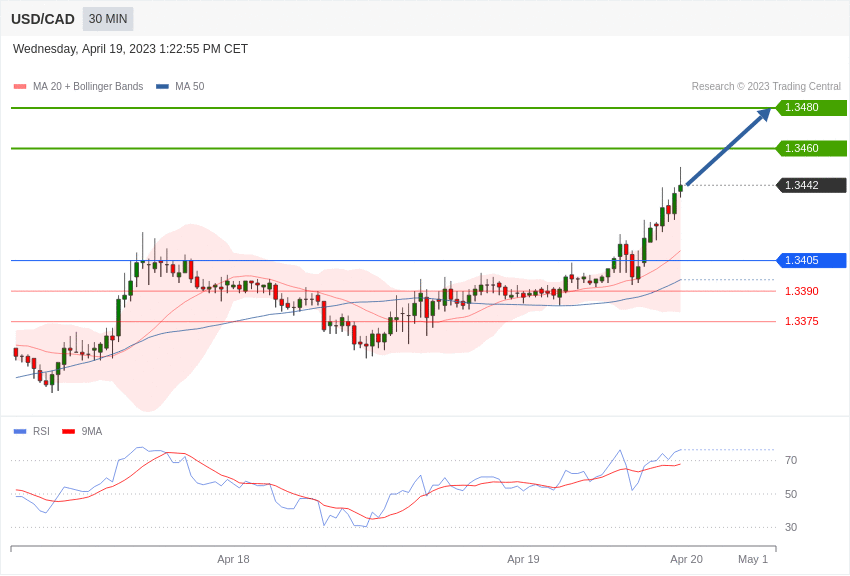850x576 pixels.
Task: Select the 30 MIN timeframe badge
Action: (x=108, y=19)
